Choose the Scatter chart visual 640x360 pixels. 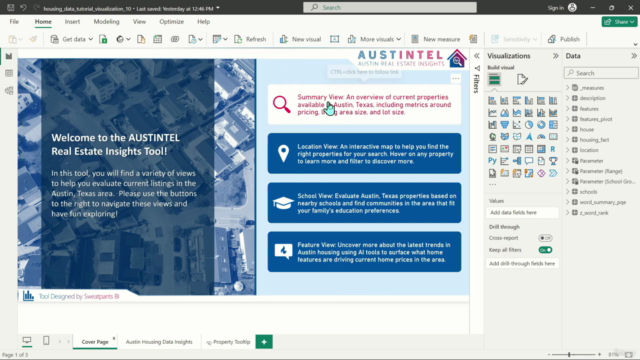pos(517,124)
